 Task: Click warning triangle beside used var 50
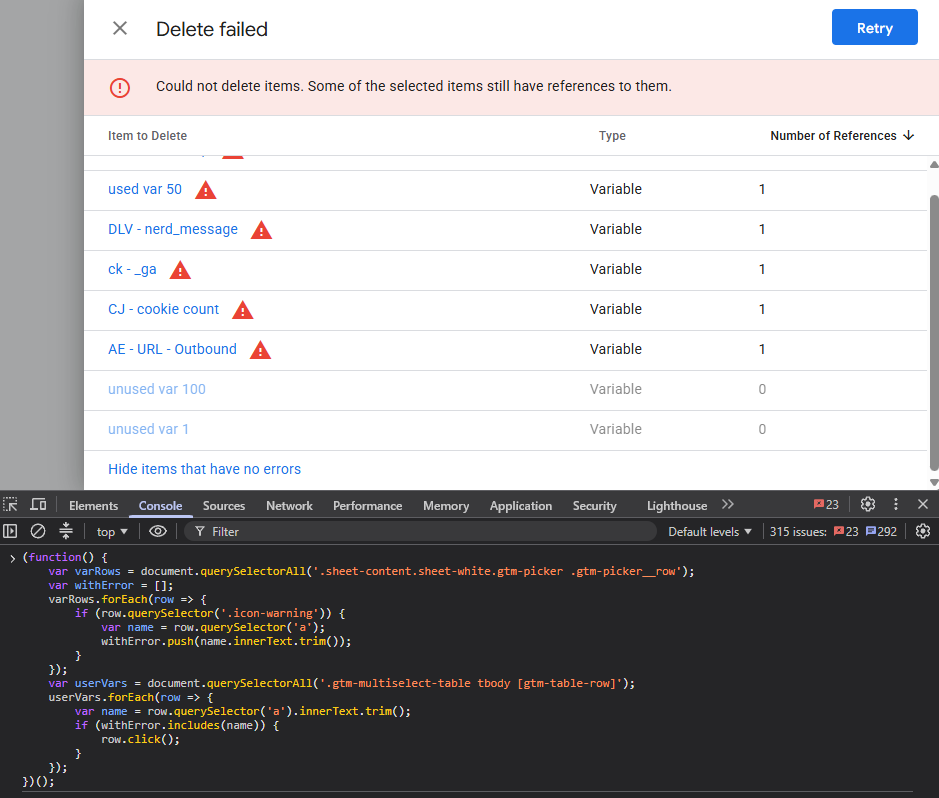pyautogui.click(x=205, y=190)
